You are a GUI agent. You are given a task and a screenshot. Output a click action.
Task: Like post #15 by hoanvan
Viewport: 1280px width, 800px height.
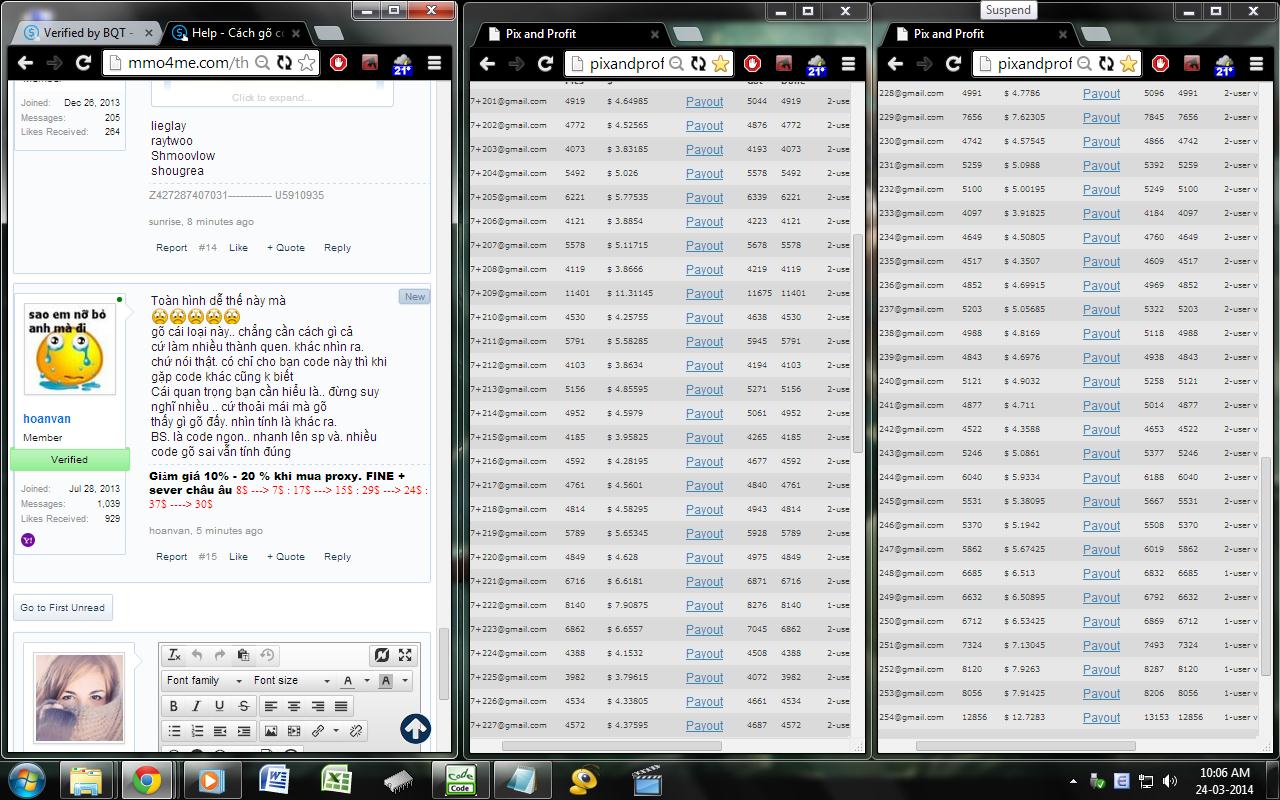click(238, 557)
